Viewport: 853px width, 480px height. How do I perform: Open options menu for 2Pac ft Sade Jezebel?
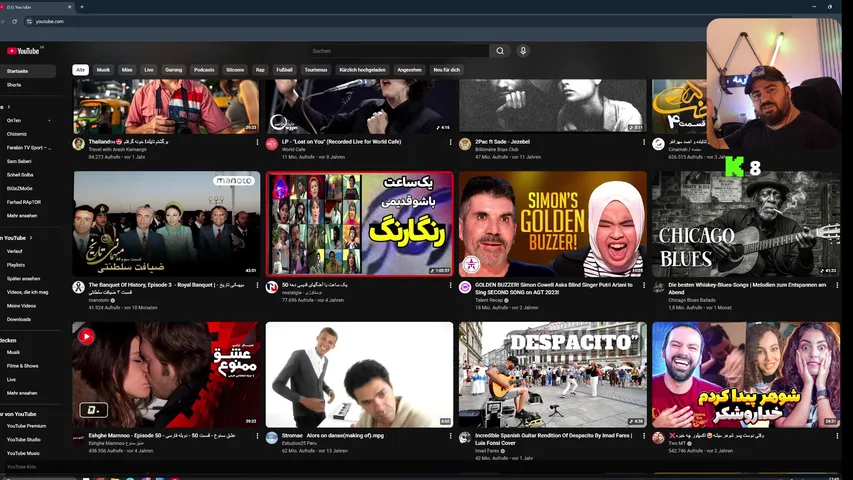(644, 142)
